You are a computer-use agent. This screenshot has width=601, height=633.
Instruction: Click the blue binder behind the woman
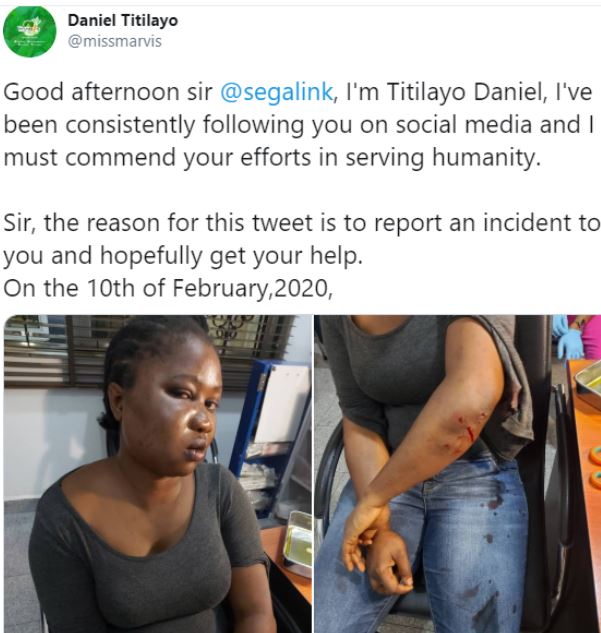263,420
